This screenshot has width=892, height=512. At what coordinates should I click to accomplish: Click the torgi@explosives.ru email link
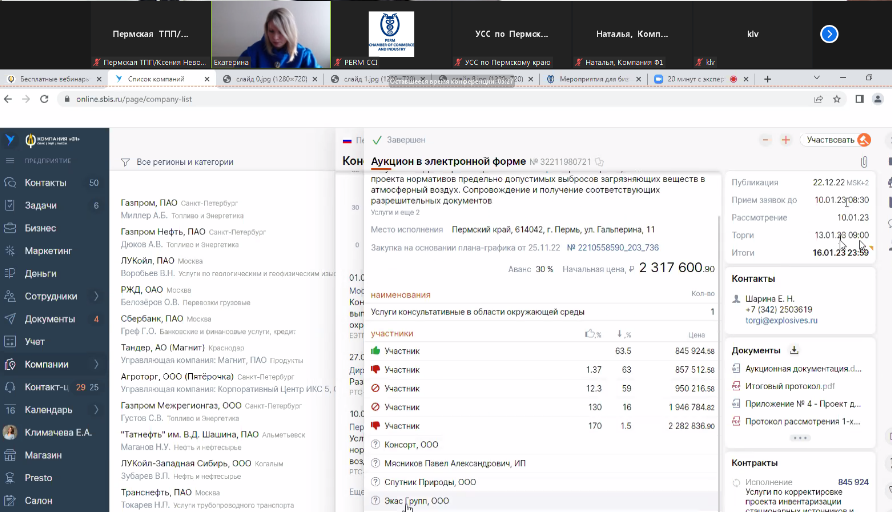coord(781,320)
